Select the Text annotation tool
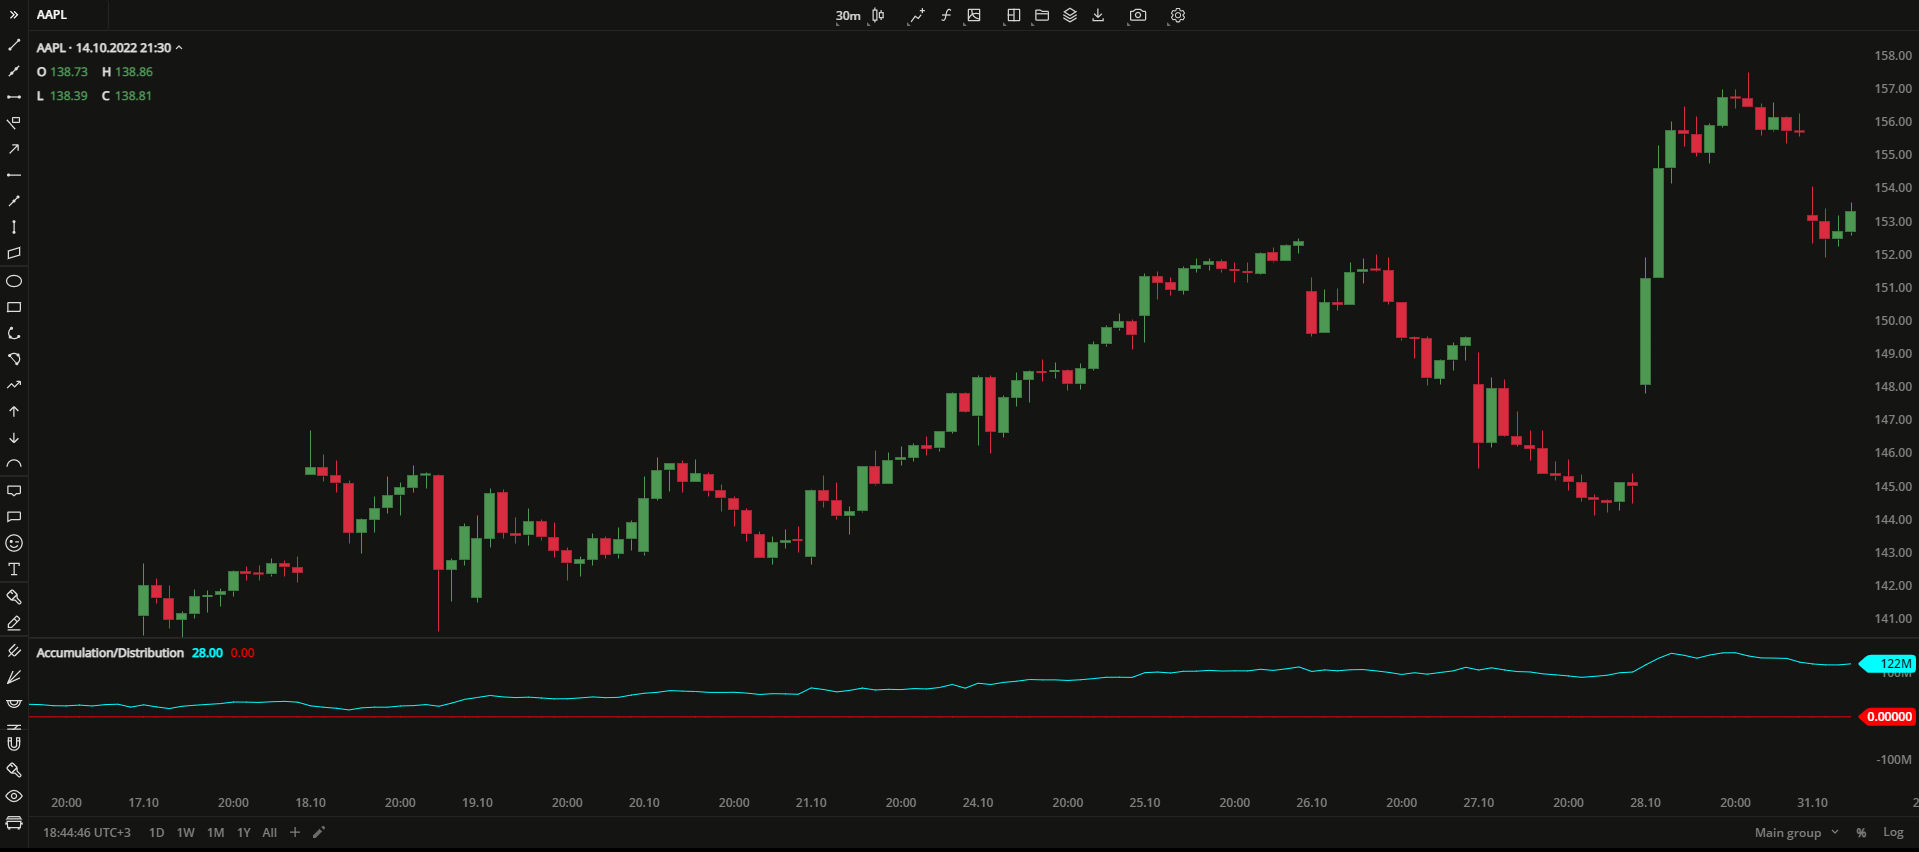This screenshot has height=852, width=1919. [x=14, y=569]
